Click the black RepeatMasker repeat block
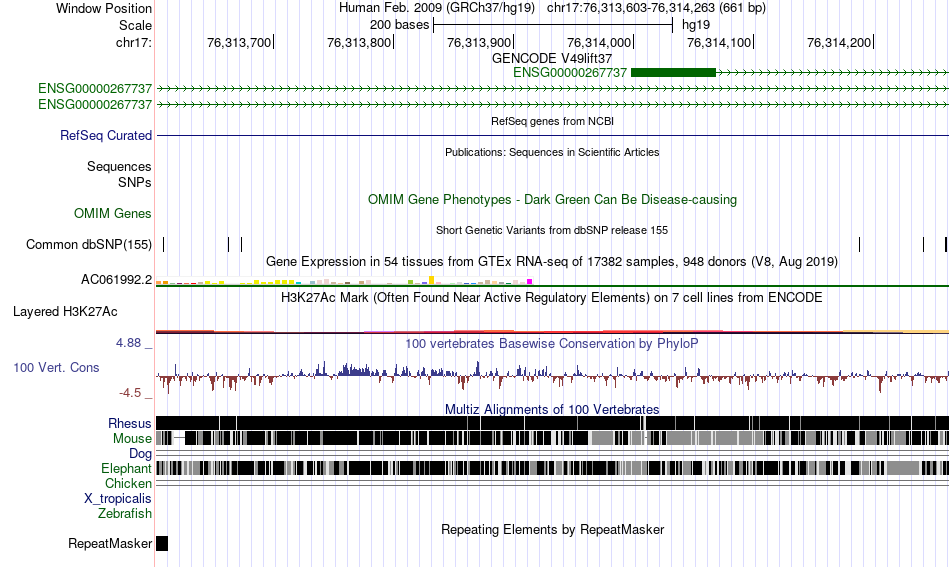The width and height of the screenshot is (950, 567). coord(162,543)
